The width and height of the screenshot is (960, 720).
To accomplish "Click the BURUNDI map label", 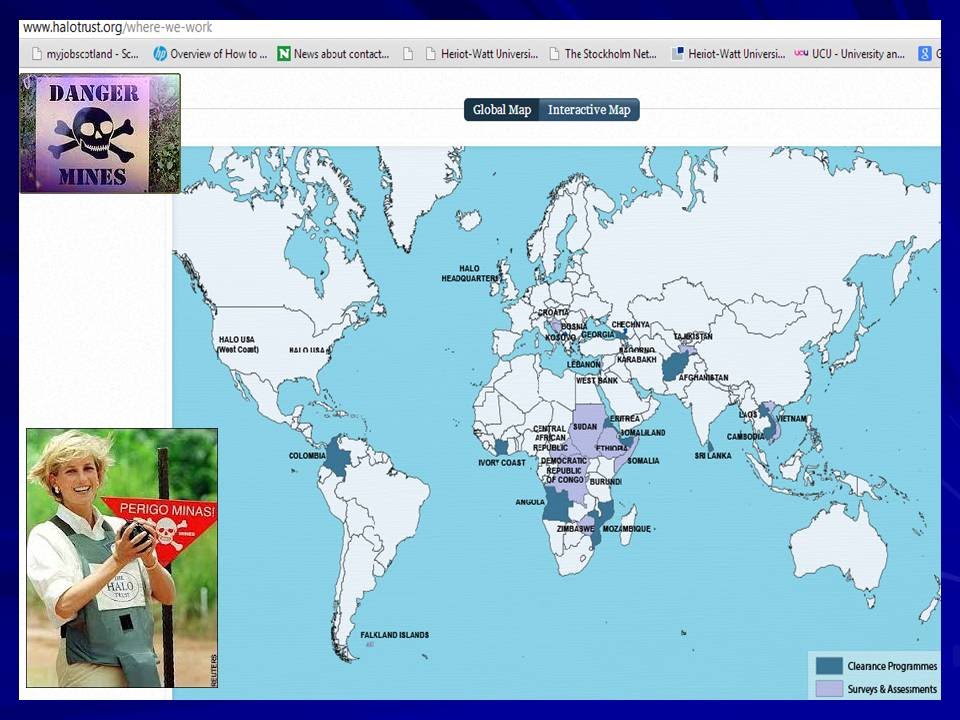I will (x=606, y=481).
